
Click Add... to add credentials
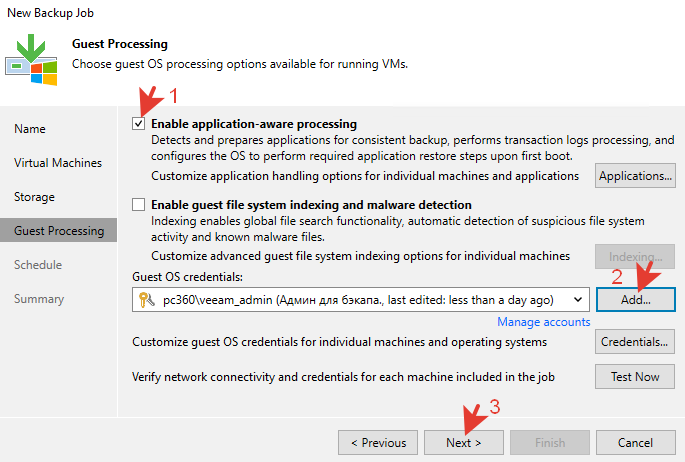tap(635, 299)
